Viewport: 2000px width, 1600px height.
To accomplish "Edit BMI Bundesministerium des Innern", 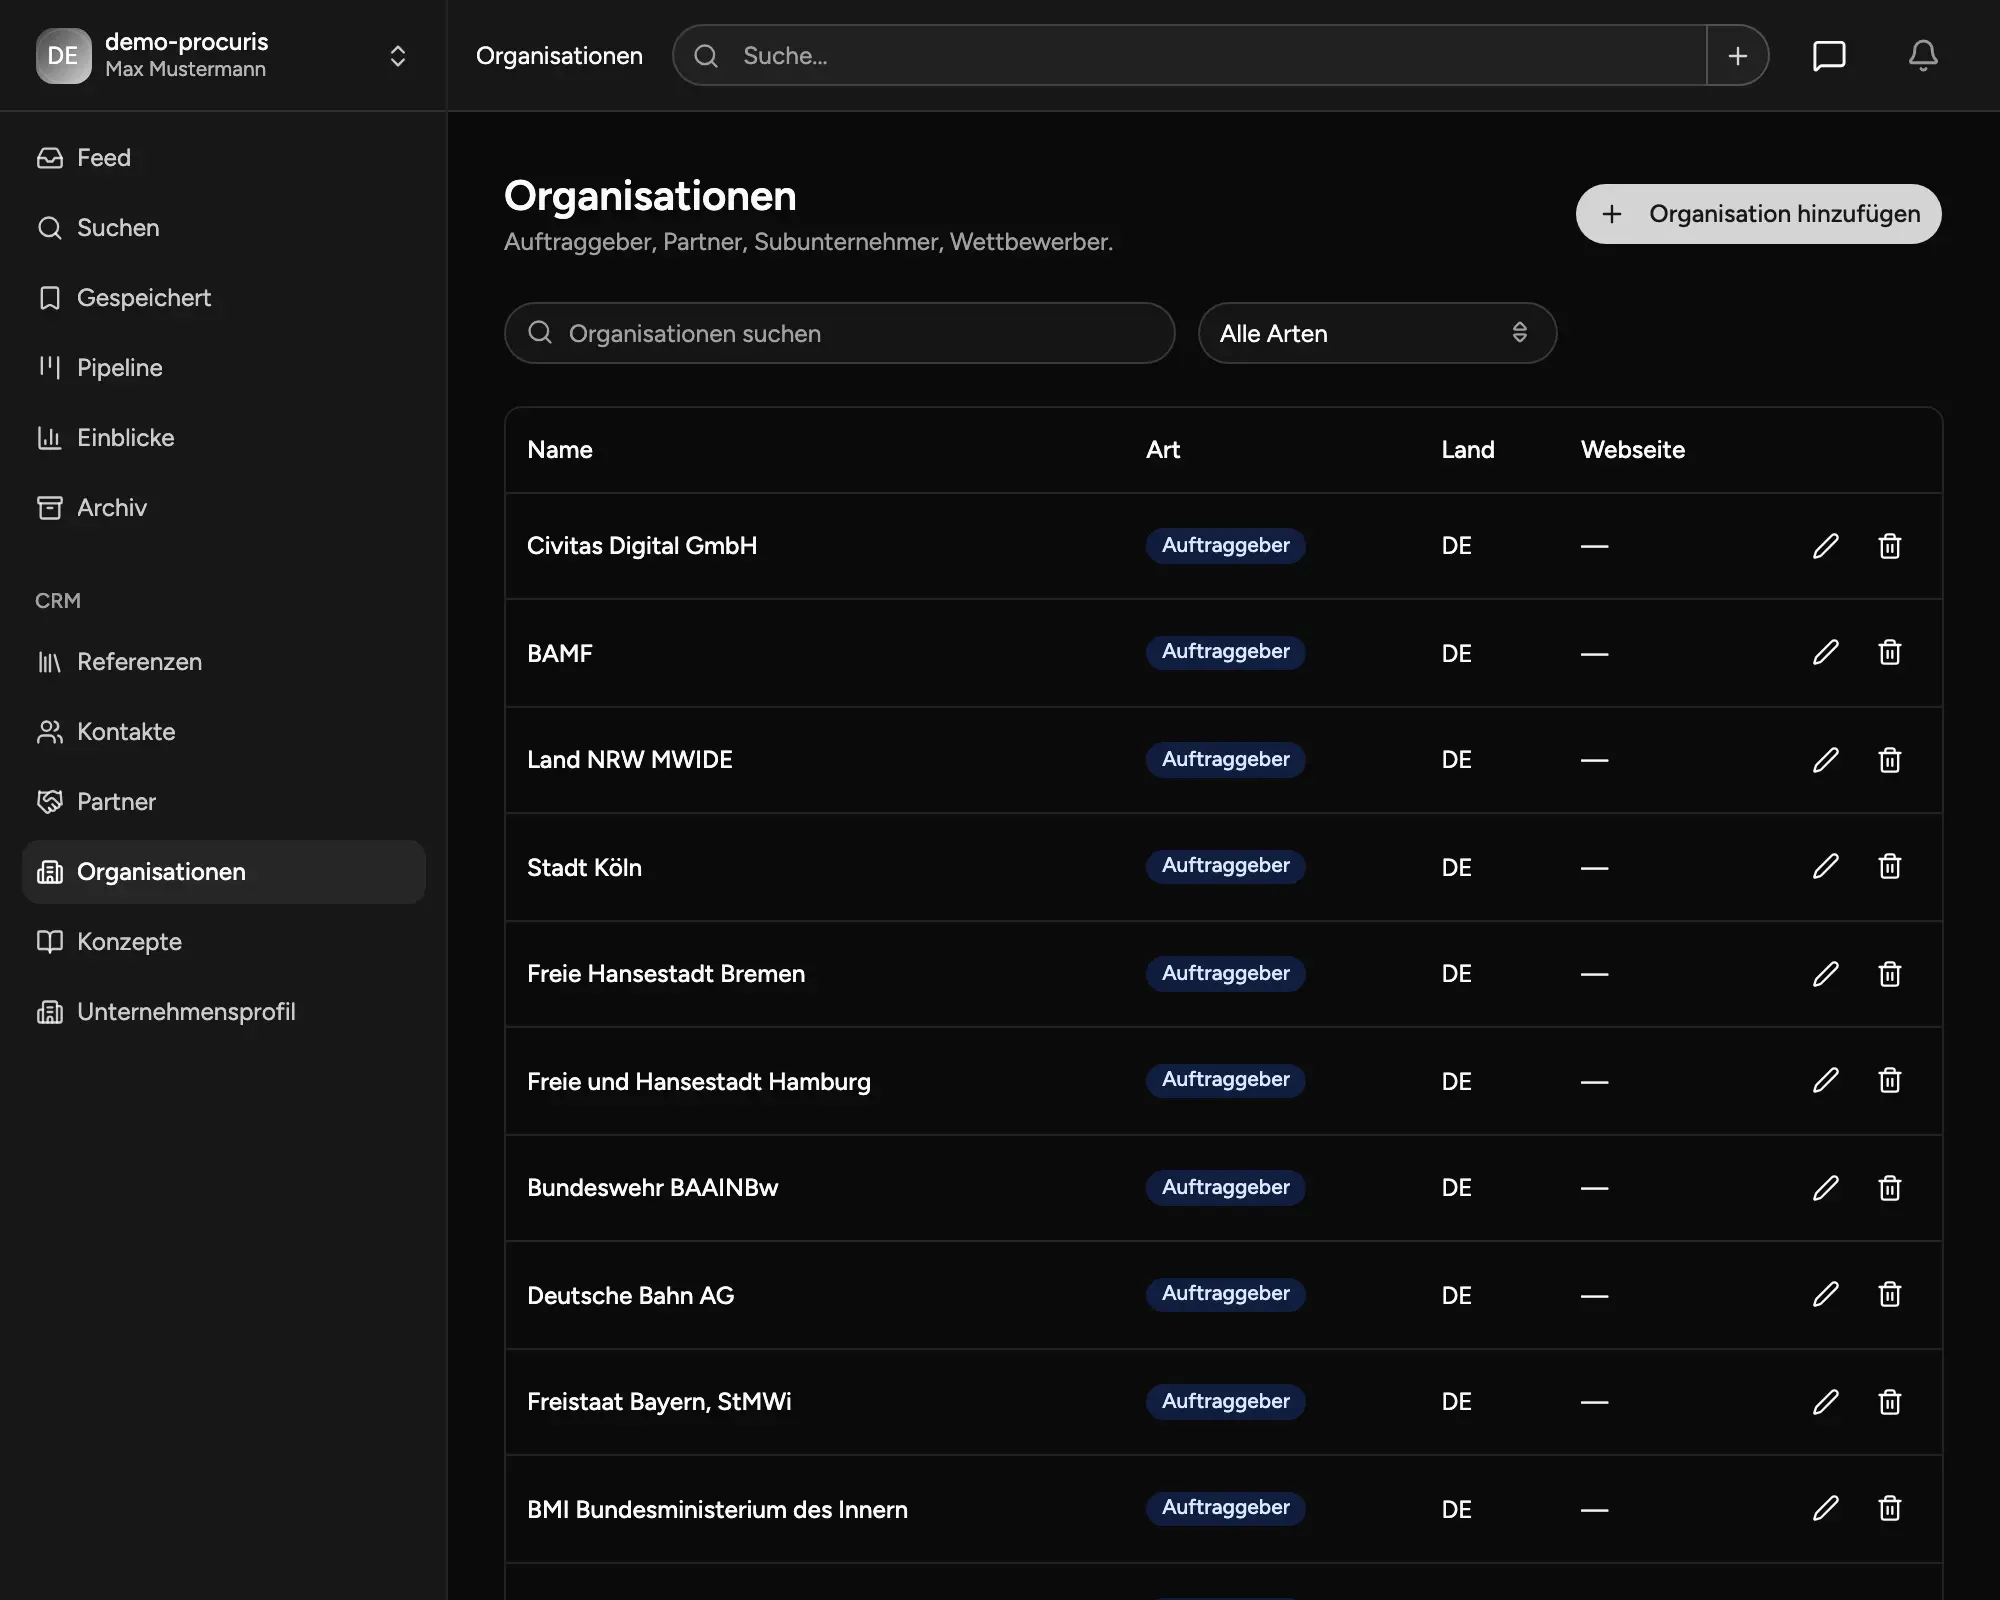I will pos(1826,1509).
